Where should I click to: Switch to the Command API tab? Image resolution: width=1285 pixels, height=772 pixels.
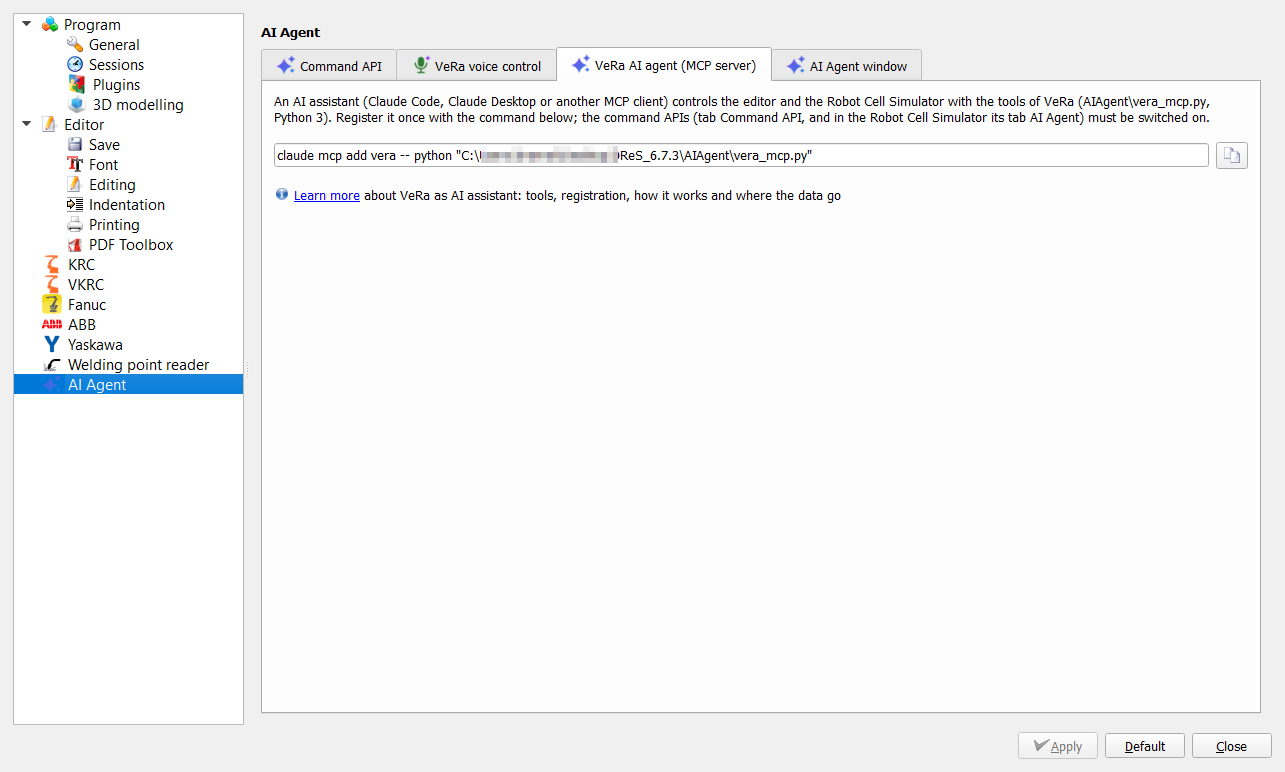tap(329, 65)
